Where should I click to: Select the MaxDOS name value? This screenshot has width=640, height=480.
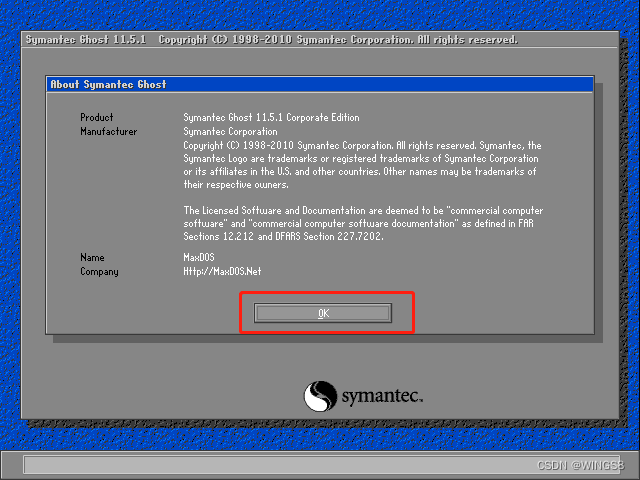[x=199, y=258]
